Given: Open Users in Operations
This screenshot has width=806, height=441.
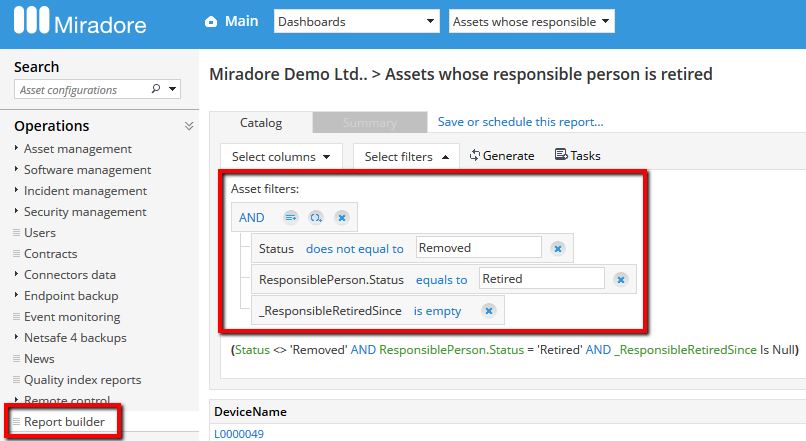Looking at the screenshot, I should 40,233.
